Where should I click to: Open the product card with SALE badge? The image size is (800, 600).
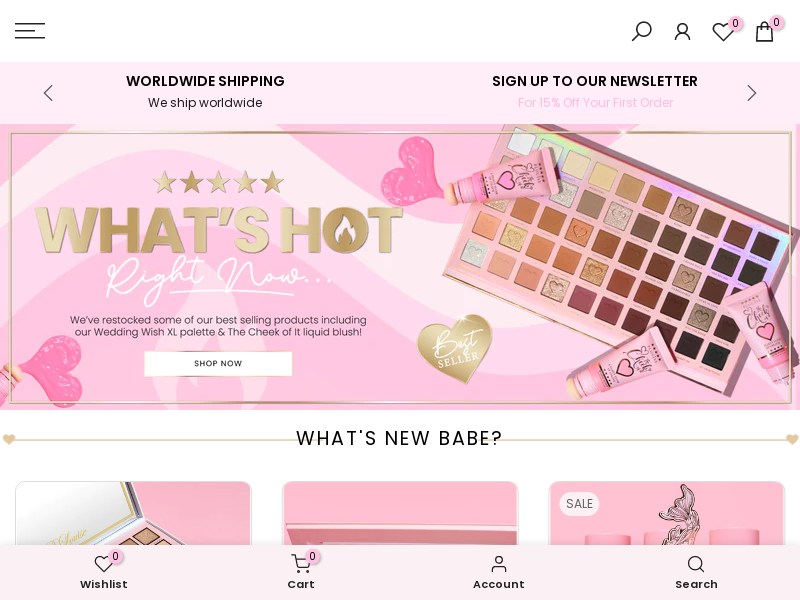pos(666,513)
